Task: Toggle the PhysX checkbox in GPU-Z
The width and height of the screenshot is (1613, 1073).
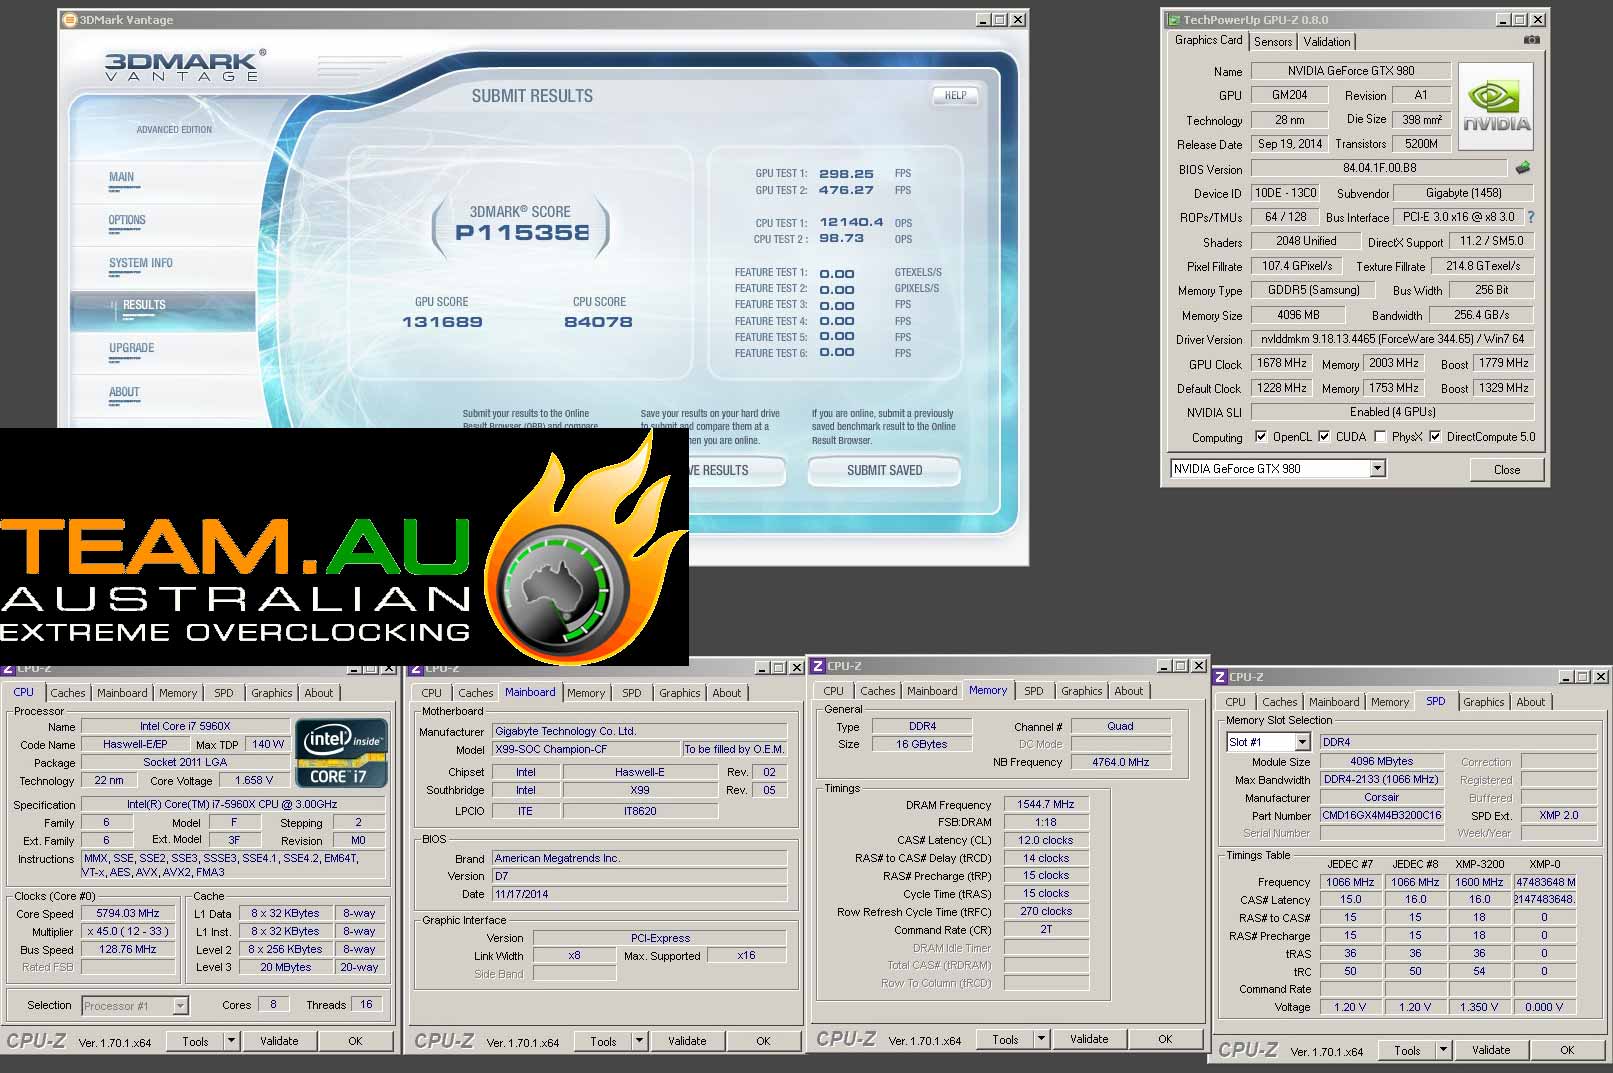Action: pos(1380,436)
